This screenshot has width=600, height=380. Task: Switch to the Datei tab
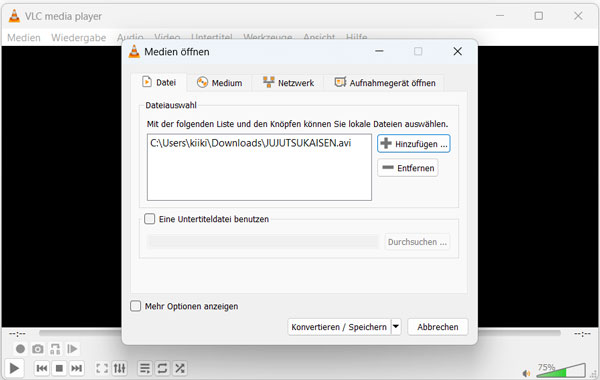click(159, 82)
